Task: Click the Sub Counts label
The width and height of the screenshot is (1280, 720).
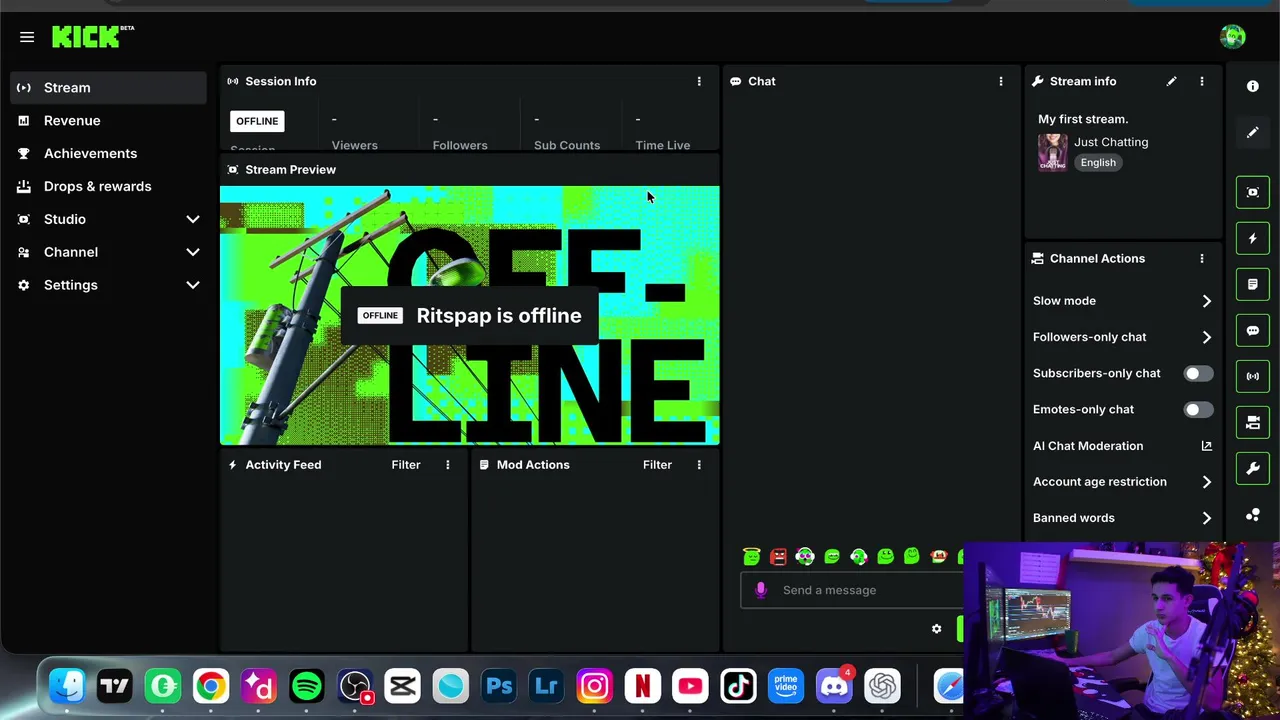Action: [x=567, y=145]
